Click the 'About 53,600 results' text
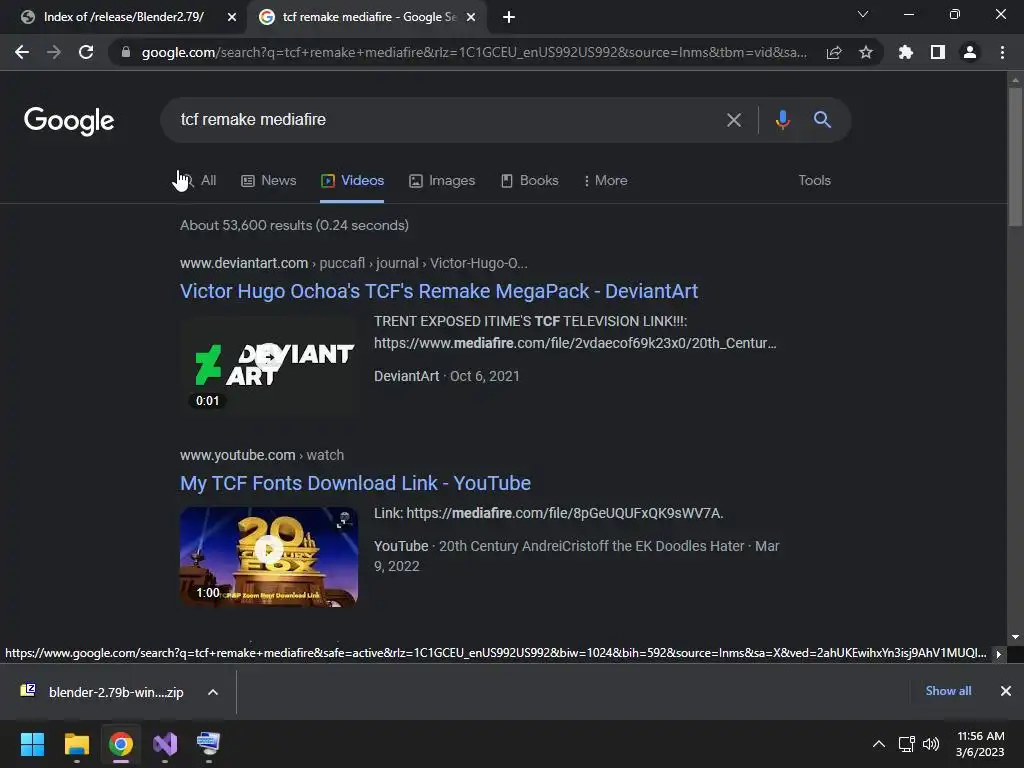Screen dimensions: 1024x768 (295, 225)
